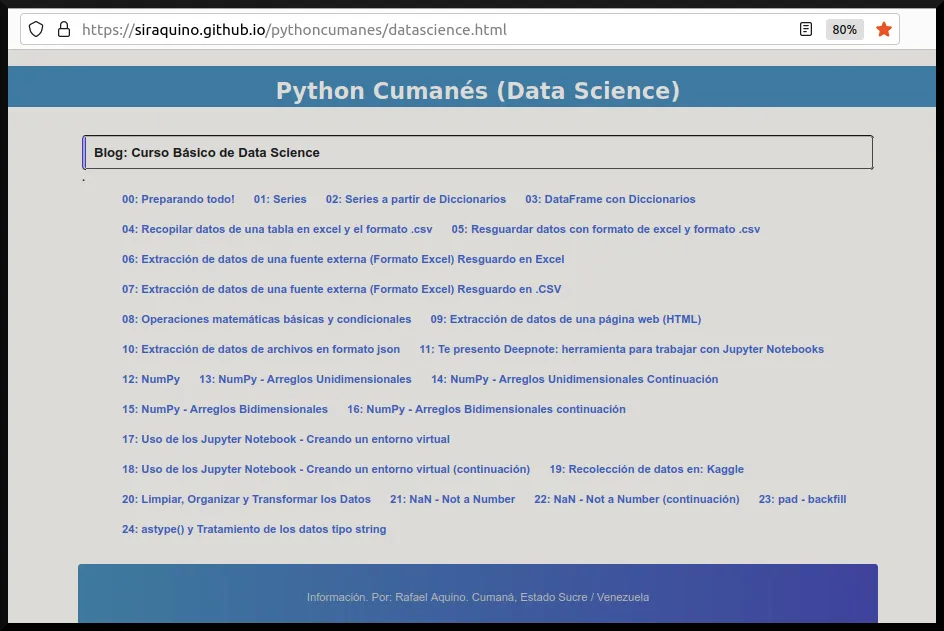Open '04: Recopilar datos de una tabla' link

coord(277,229)
